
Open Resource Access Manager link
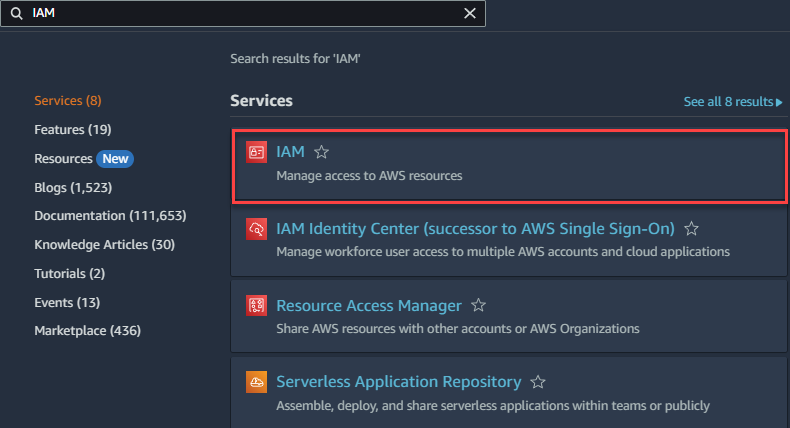point(369,305)
